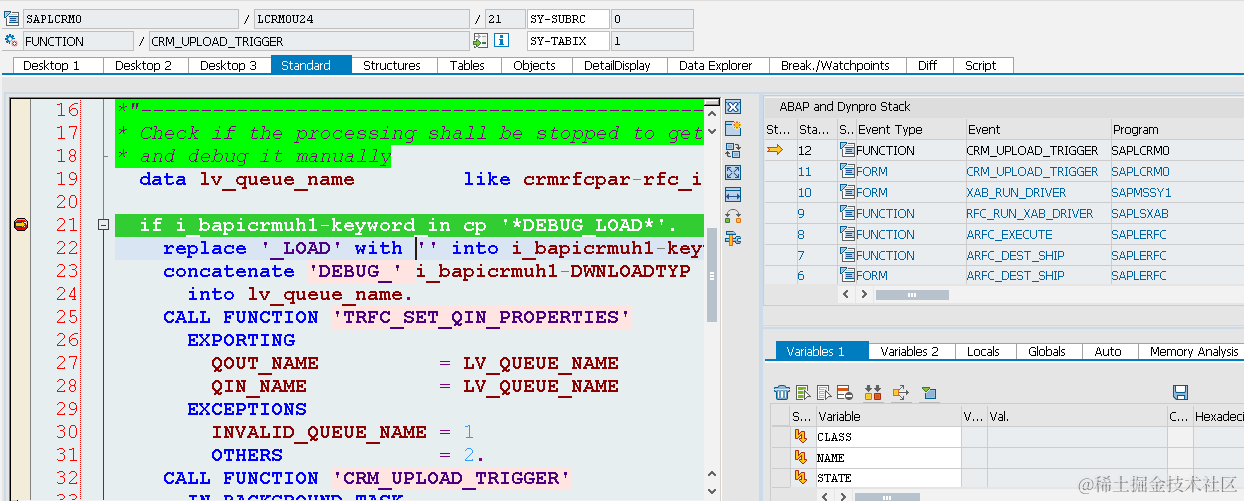Click the Program column header in stack
Screen dimensions: 1244x501
tap(1176, 129)
